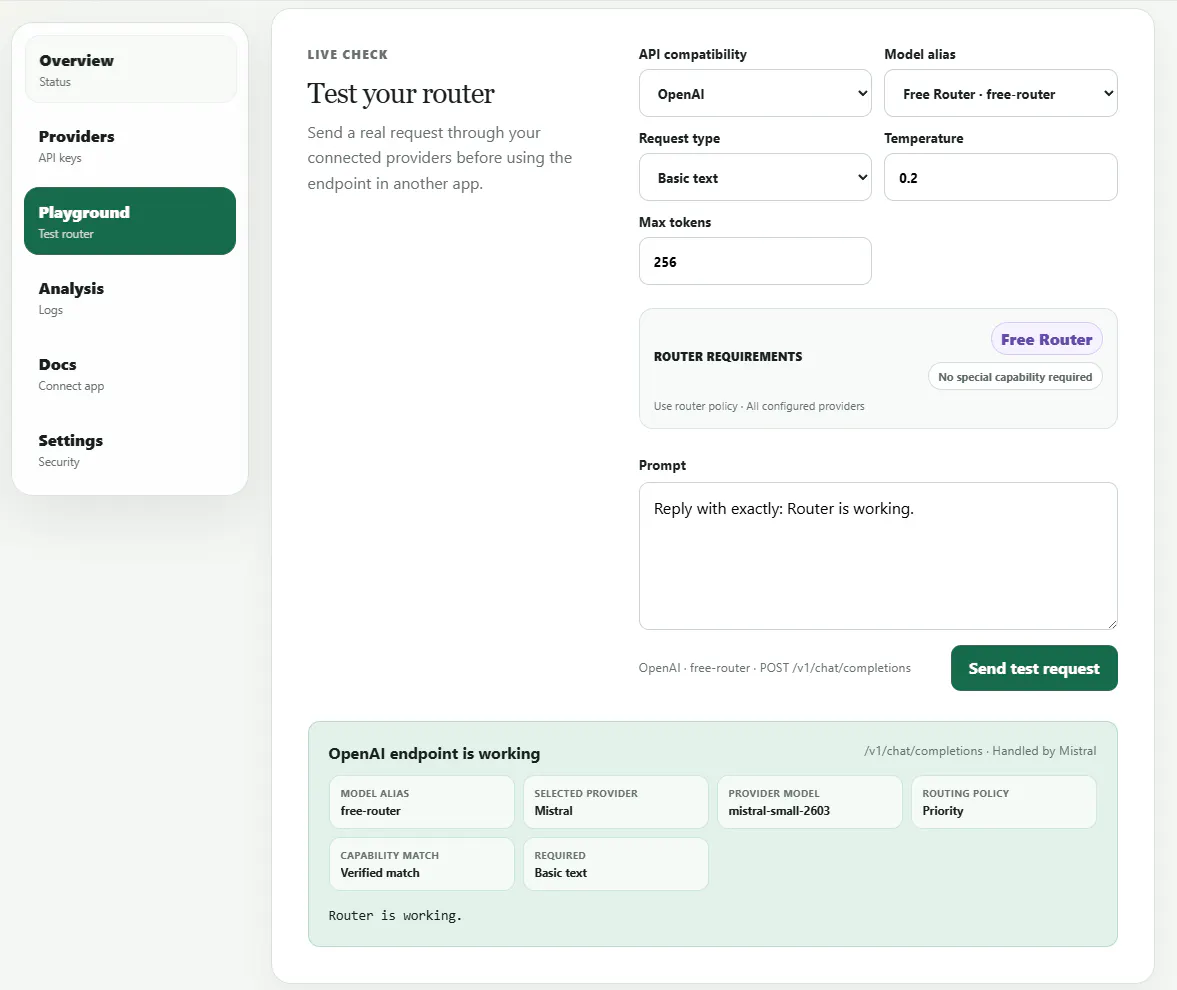
Task: Focus the Max tokens field
Action: tap(755, 261)
